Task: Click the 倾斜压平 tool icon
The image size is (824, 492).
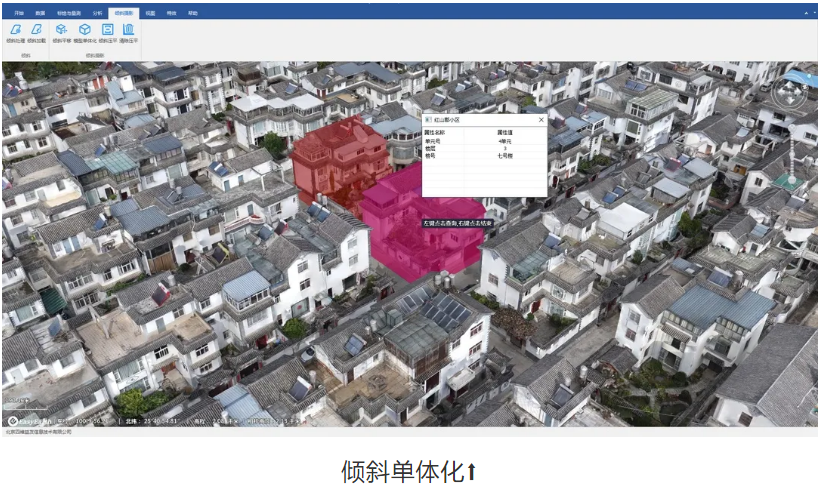Action: click(107, 30)
